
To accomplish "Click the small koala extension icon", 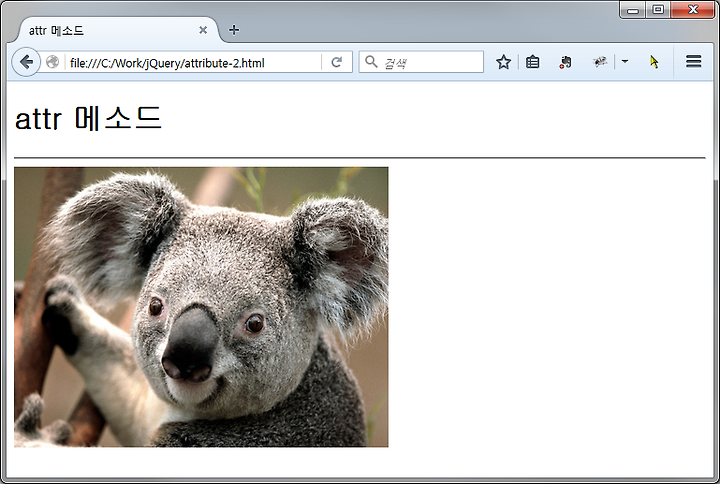I will point(600,62).
